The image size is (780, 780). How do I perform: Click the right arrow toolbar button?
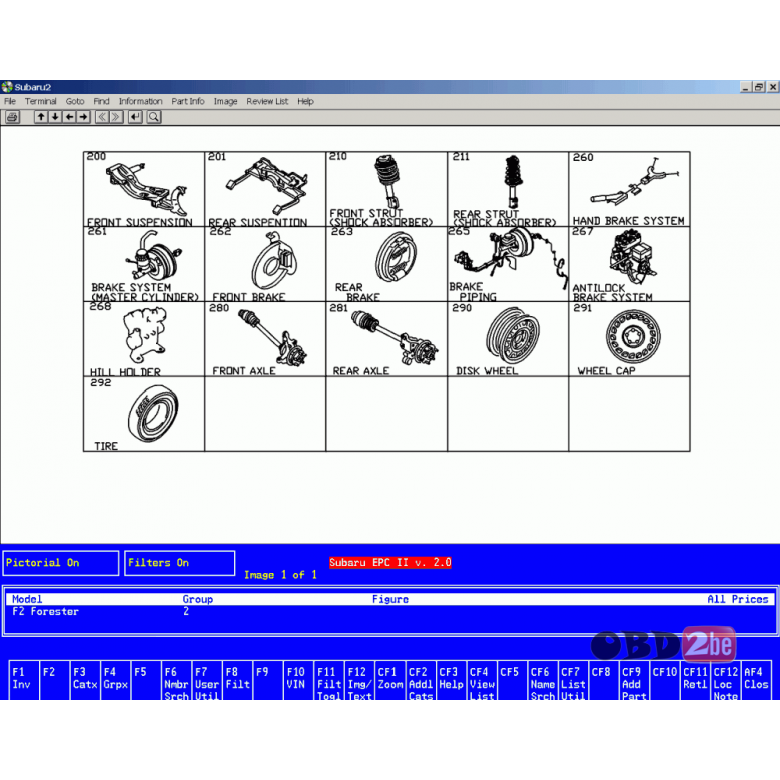(x=83, y=117)
